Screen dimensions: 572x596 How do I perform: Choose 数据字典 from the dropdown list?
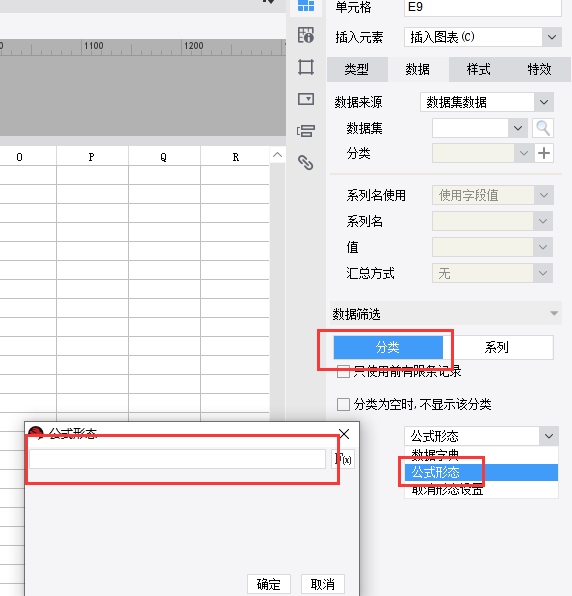click(481, 454)
